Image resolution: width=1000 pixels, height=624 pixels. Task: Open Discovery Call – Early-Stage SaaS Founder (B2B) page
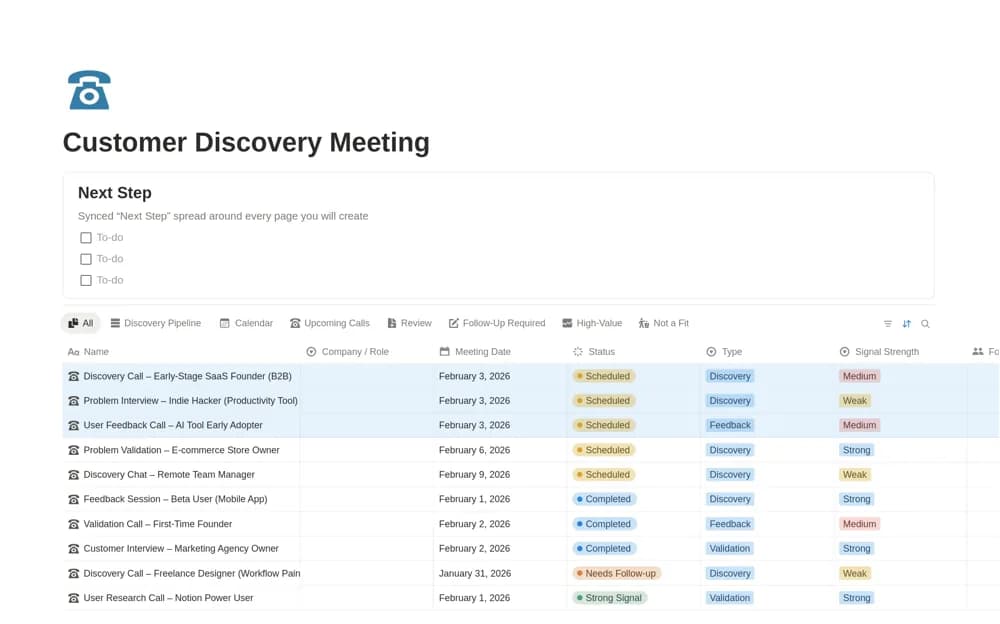click(x=188, y=376)
